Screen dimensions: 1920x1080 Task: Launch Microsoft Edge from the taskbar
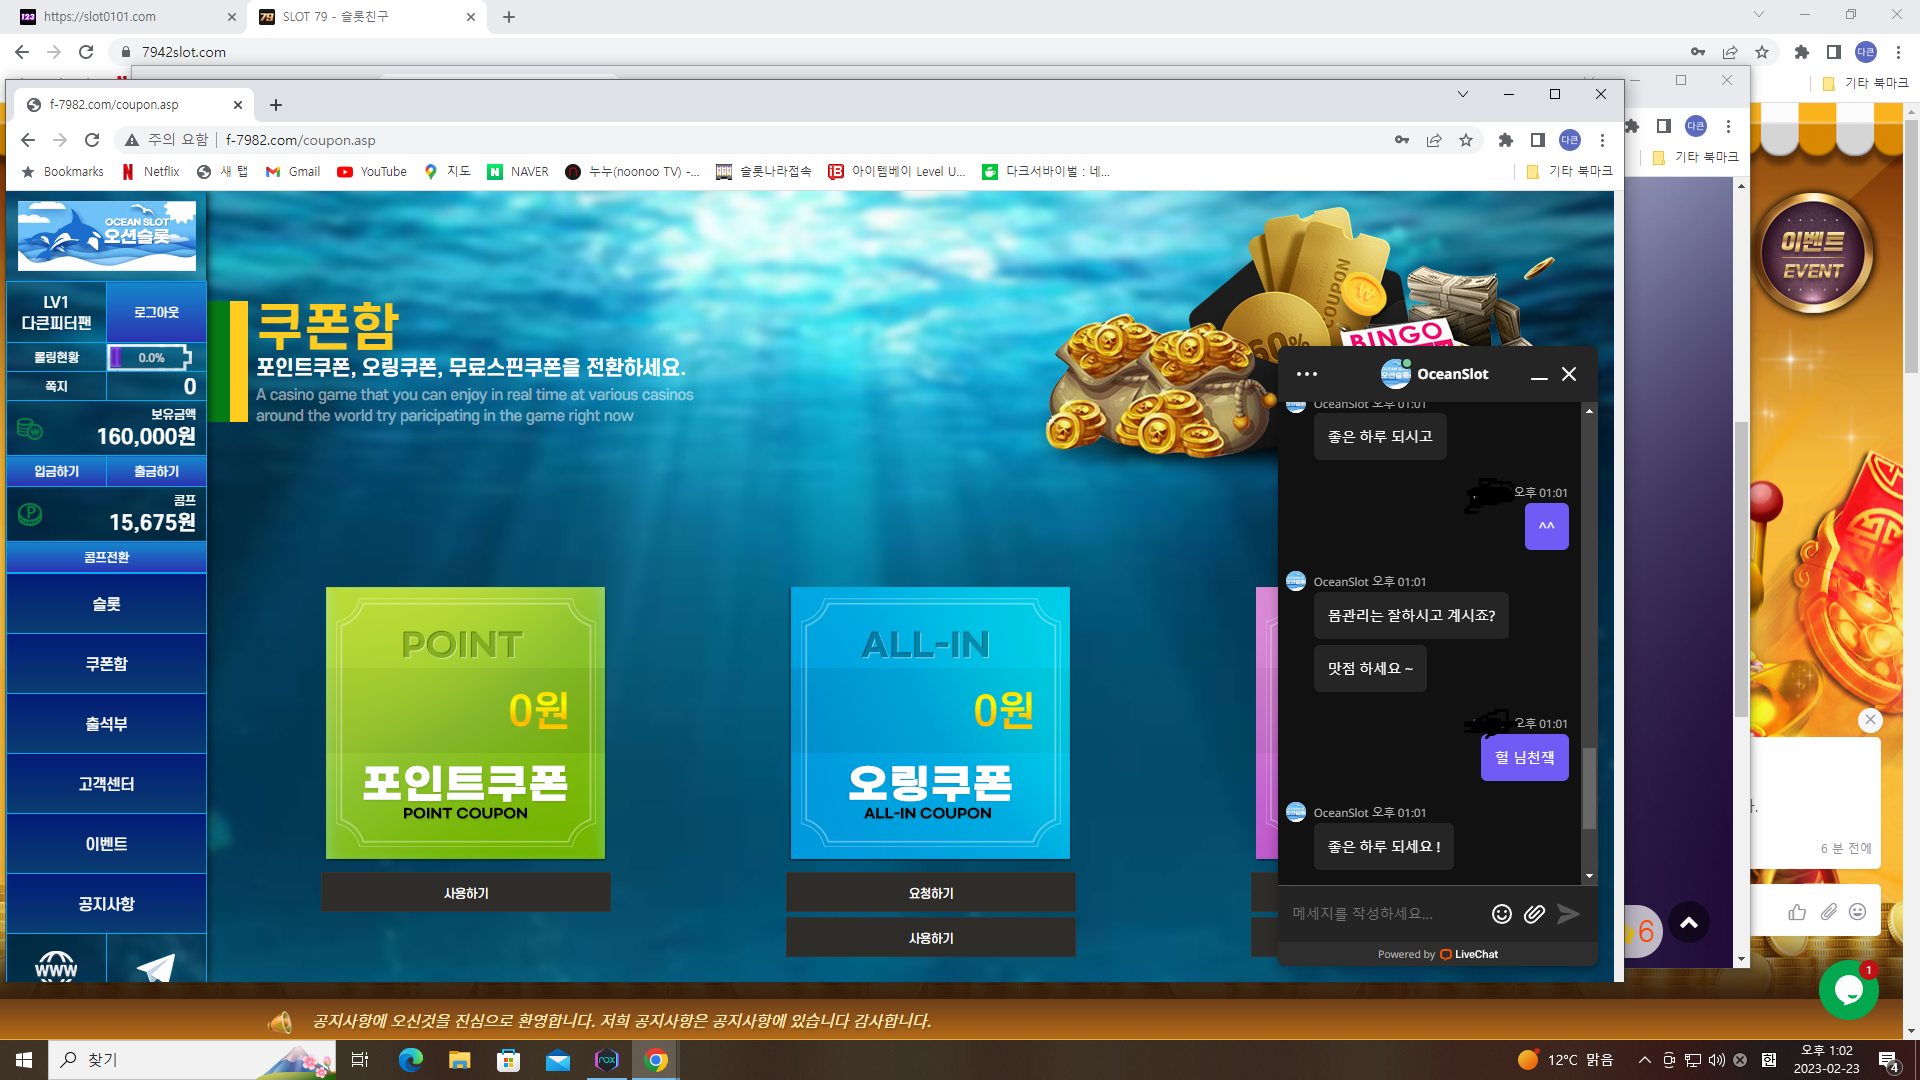[x=411, y=1060]
